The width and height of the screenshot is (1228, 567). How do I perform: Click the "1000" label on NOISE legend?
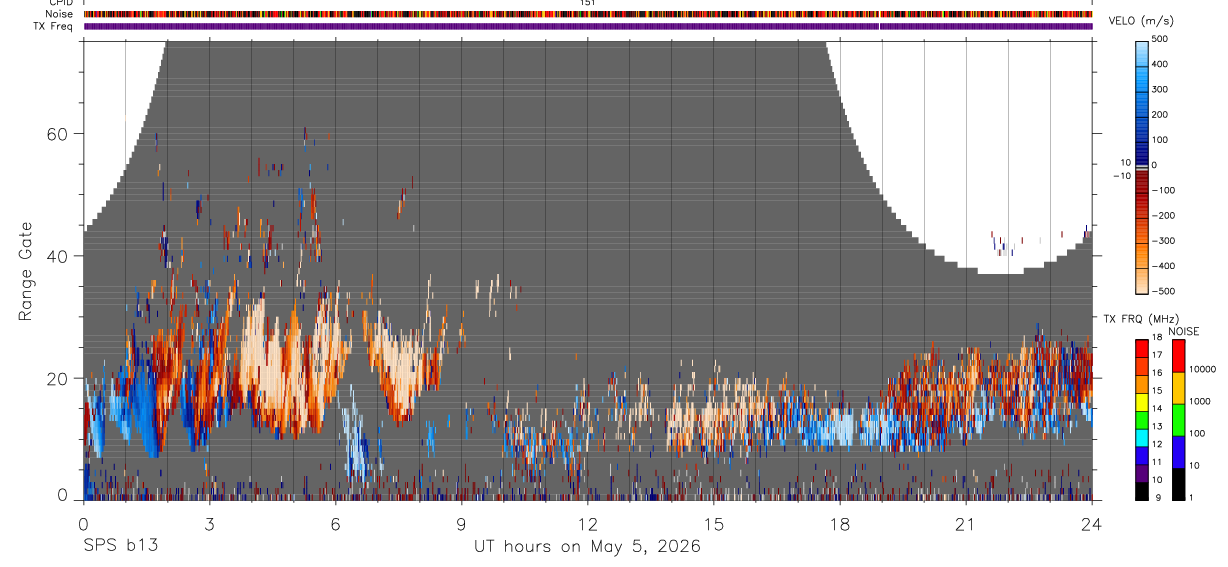click(1199, 401)
